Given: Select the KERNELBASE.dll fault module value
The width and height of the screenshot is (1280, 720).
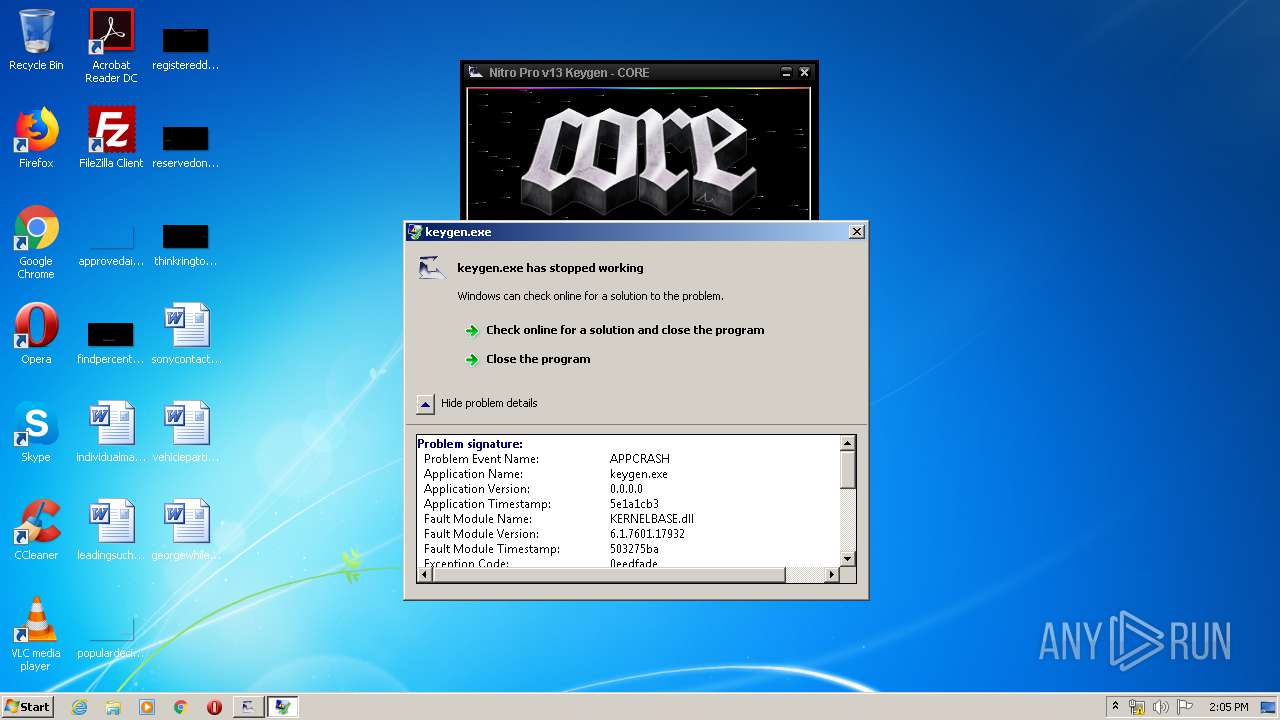Looking at the screenshot, I should [652, 519].
